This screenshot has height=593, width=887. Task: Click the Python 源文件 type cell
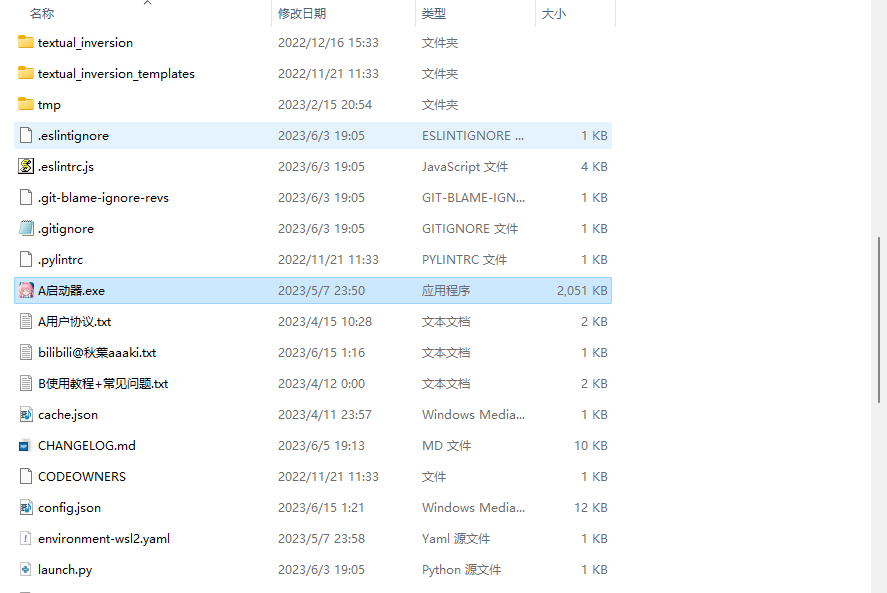pos(462,570)
